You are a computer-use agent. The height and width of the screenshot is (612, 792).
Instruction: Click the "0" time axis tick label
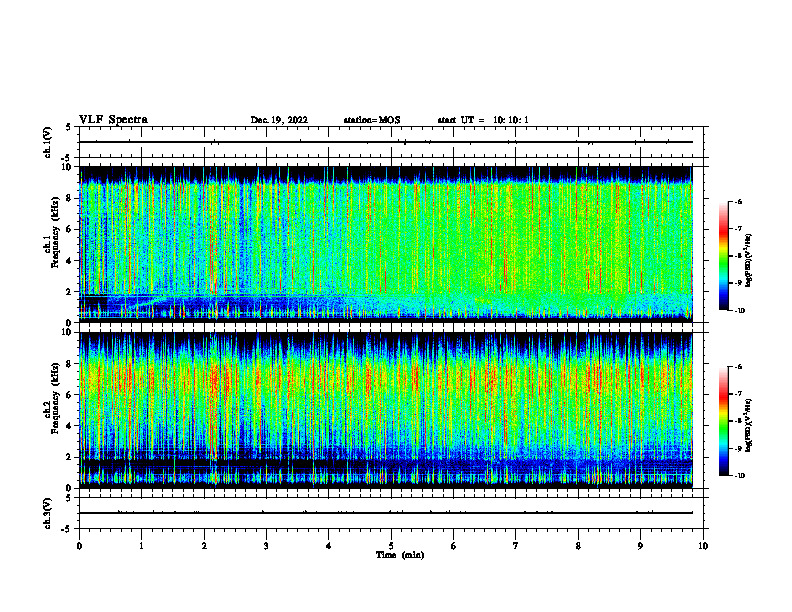(x=79, y=546)
